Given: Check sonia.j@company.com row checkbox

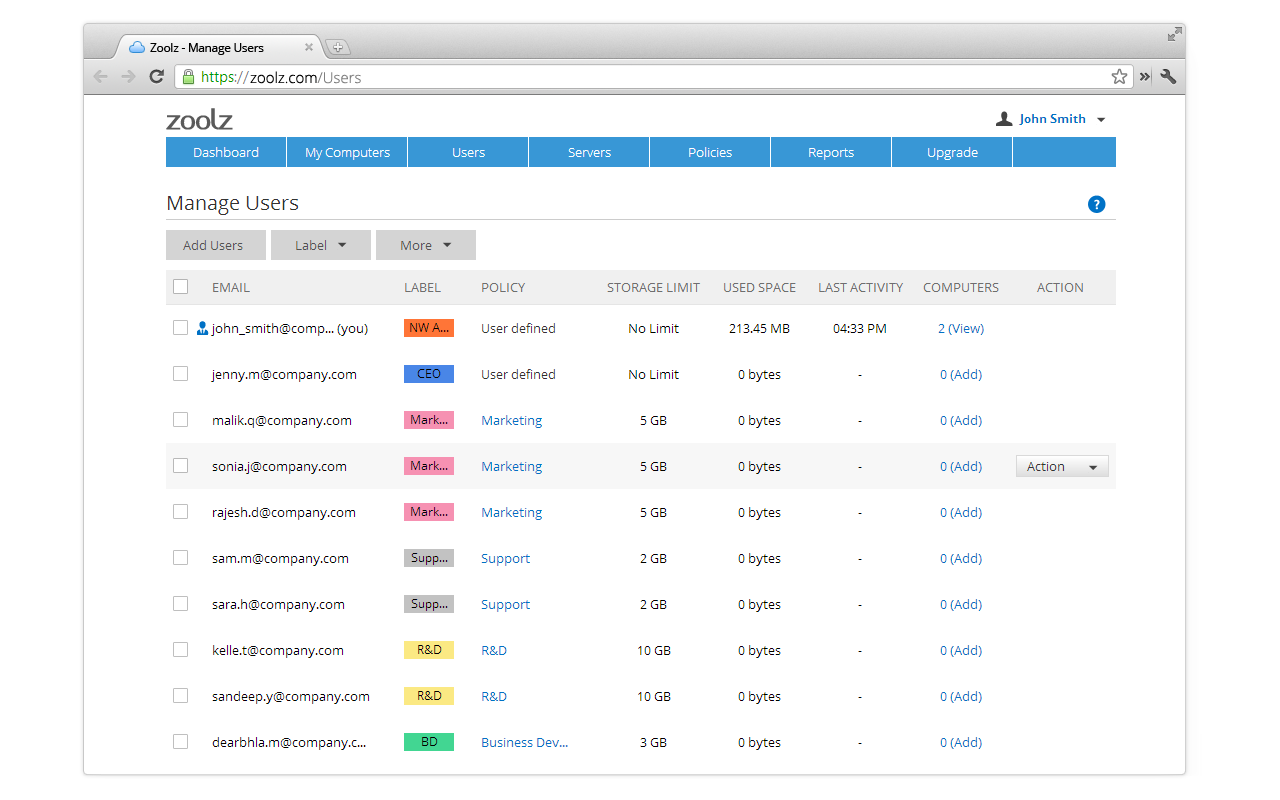Looking at the screenshot, I should point(180,466).
